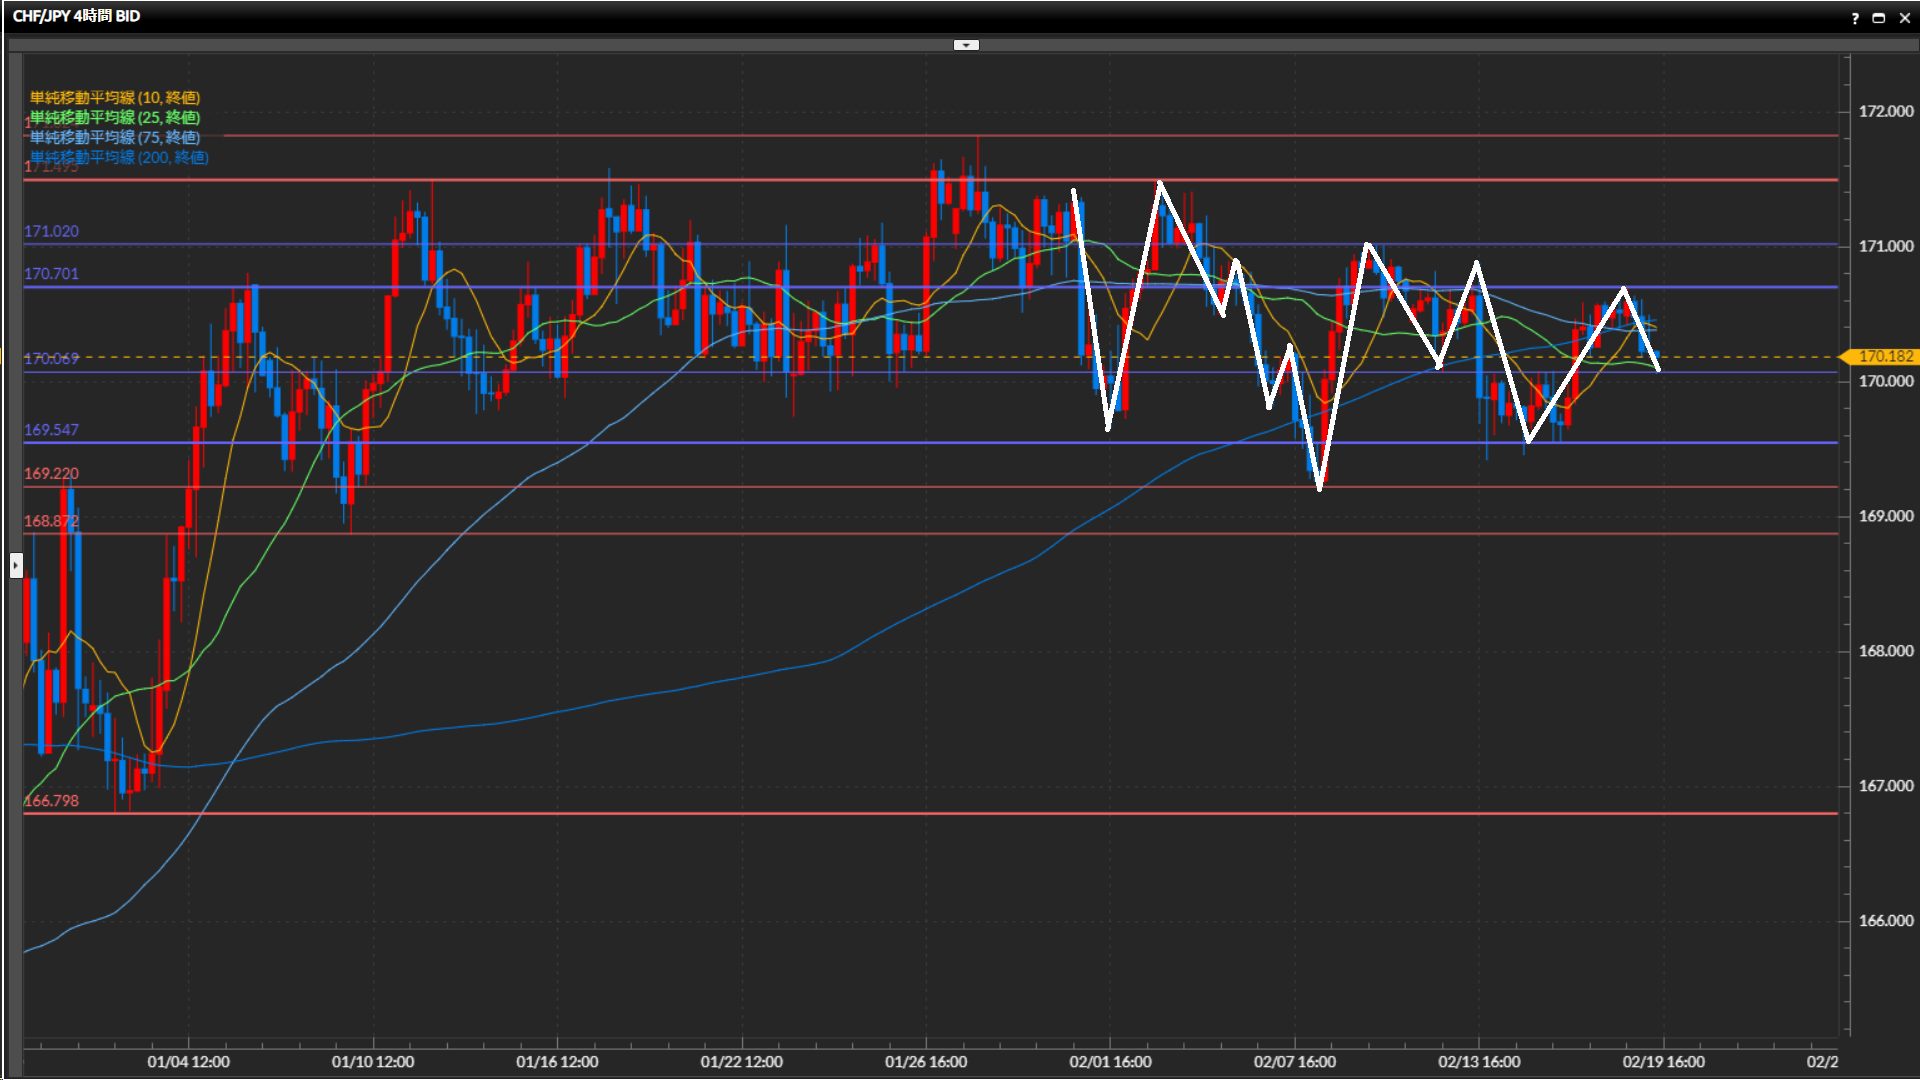The width and height of the screenshot is (1920, 1080).
Task: Select the 168.872 red line label
Action: pos(51,521)
